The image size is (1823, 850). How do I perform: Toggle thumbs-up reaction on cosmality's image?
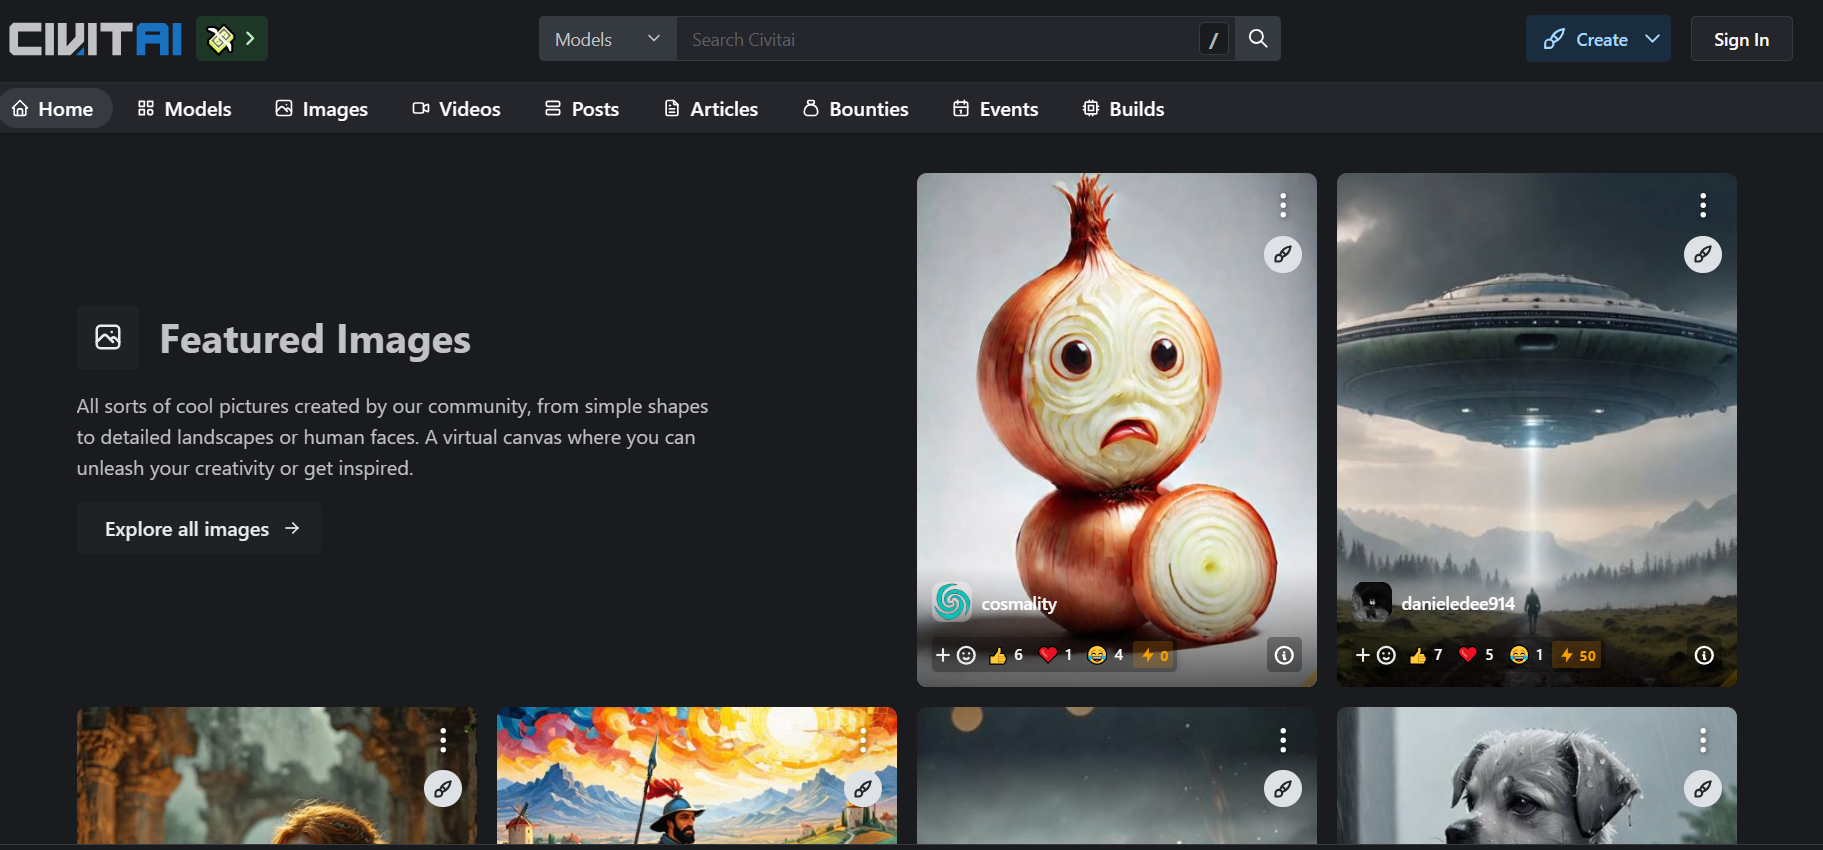point(1006,655)
